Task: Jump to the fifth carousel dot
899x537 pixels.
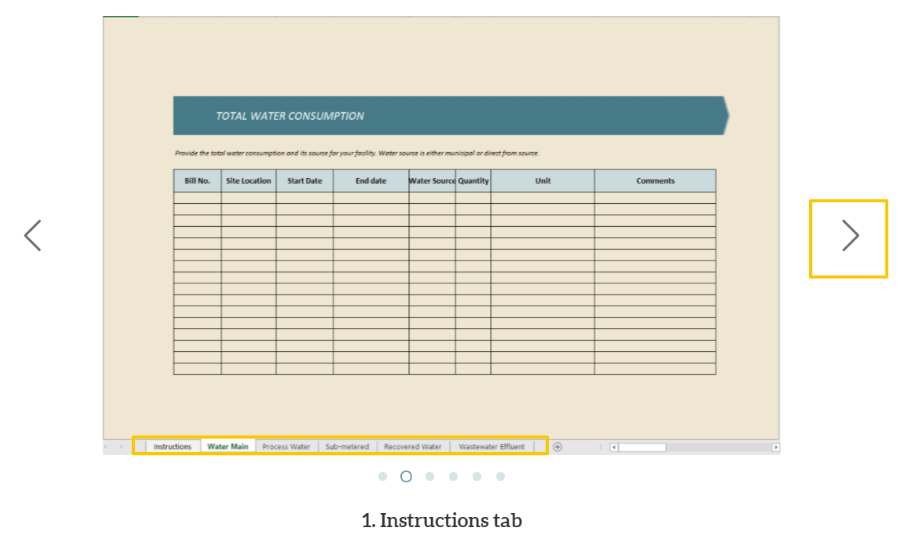Action: coord(476,477)
